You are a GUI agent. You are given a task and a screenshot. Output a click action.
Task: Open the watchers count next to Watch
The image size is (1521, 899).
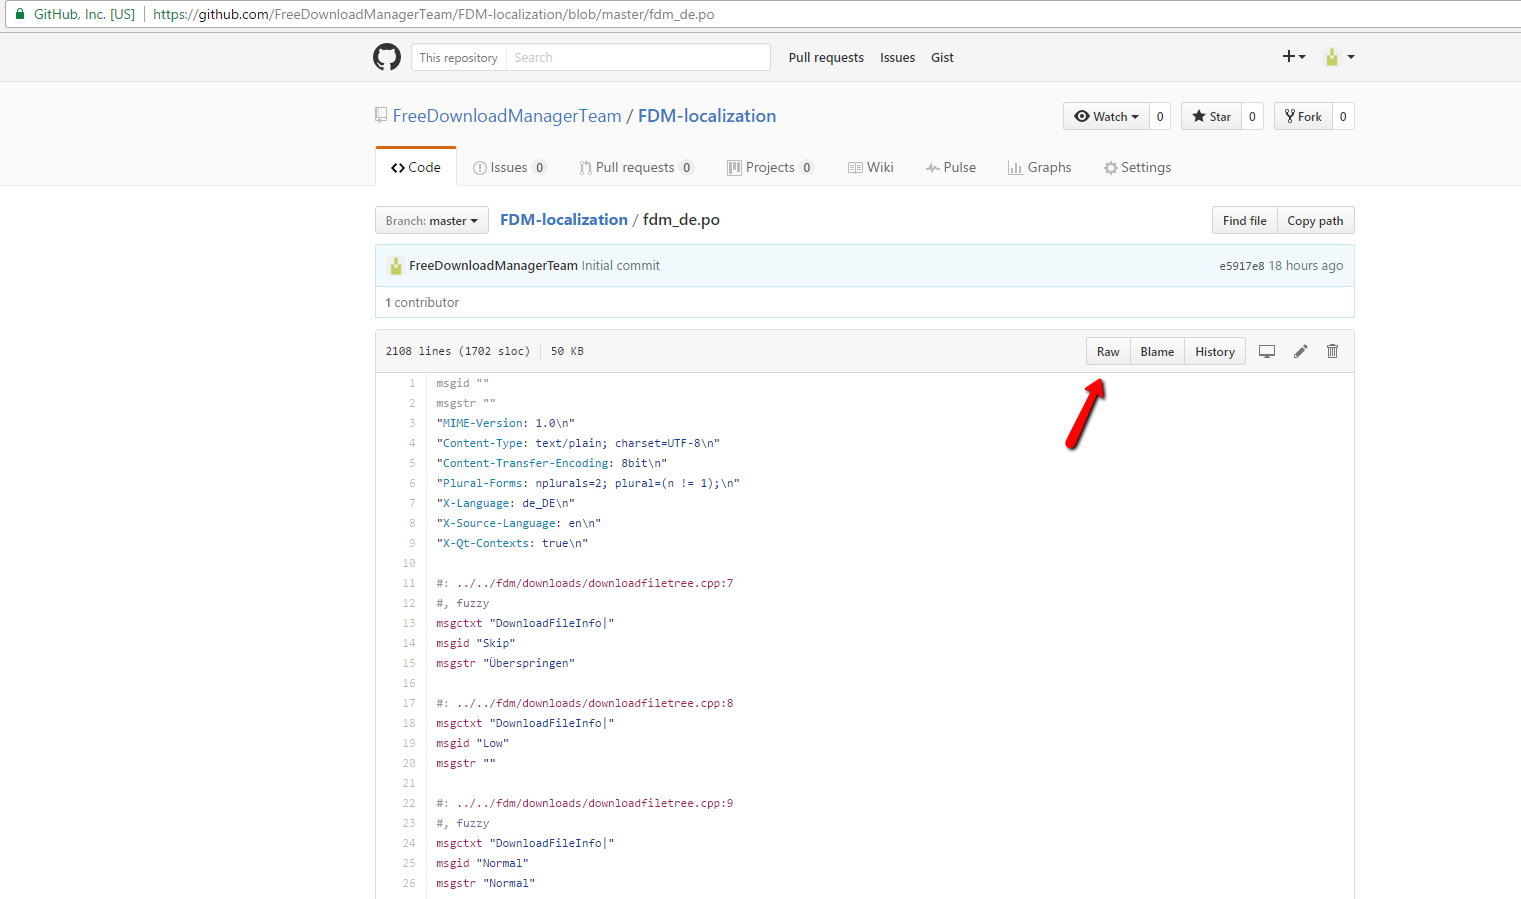[x=1160, y=116]
